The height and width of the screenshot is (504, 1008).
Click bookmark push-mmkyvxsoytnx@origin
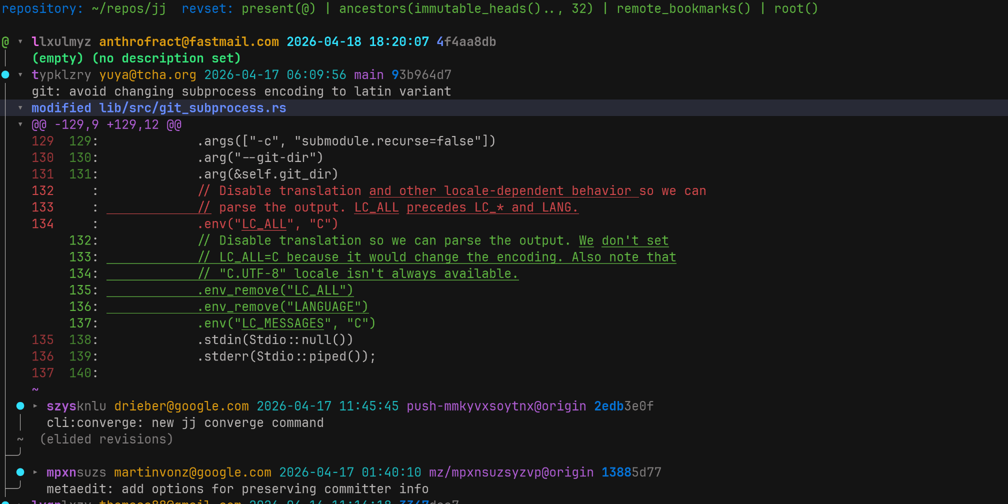[496, 406]
